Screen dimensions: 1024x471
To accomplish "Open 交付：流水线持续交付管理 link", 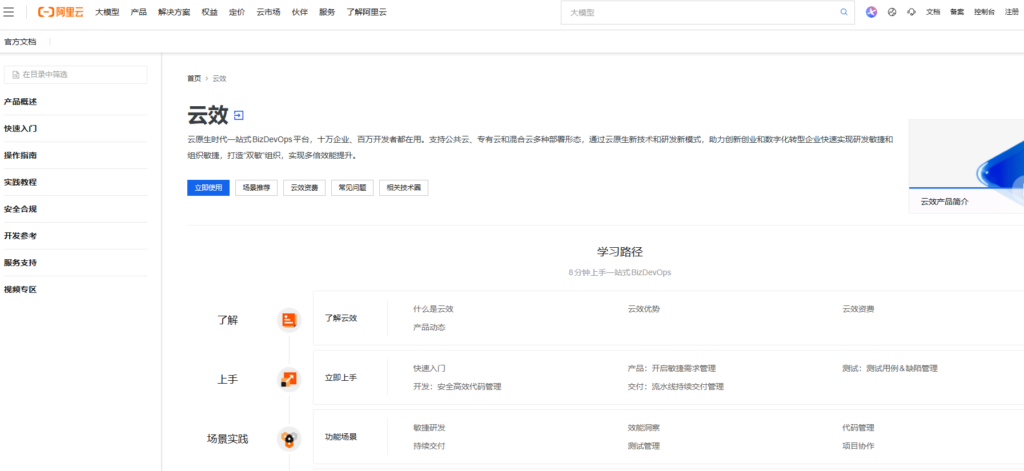I will point(676,387).
